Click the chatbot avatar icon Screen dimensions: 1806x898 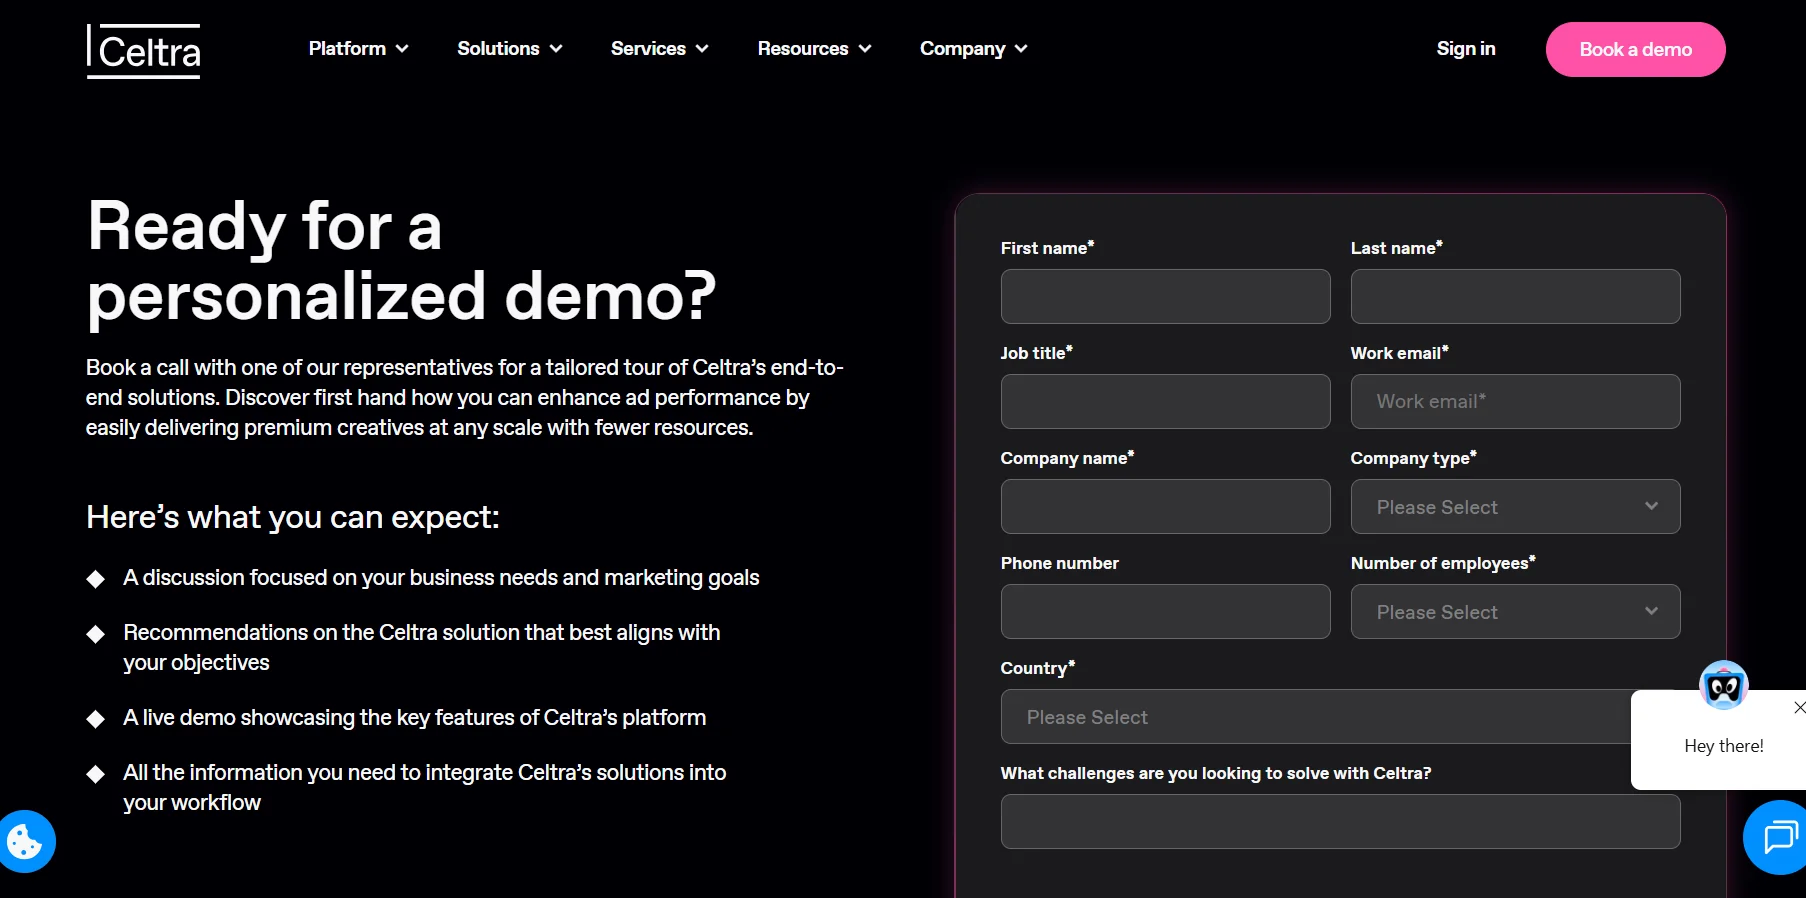1724,686
